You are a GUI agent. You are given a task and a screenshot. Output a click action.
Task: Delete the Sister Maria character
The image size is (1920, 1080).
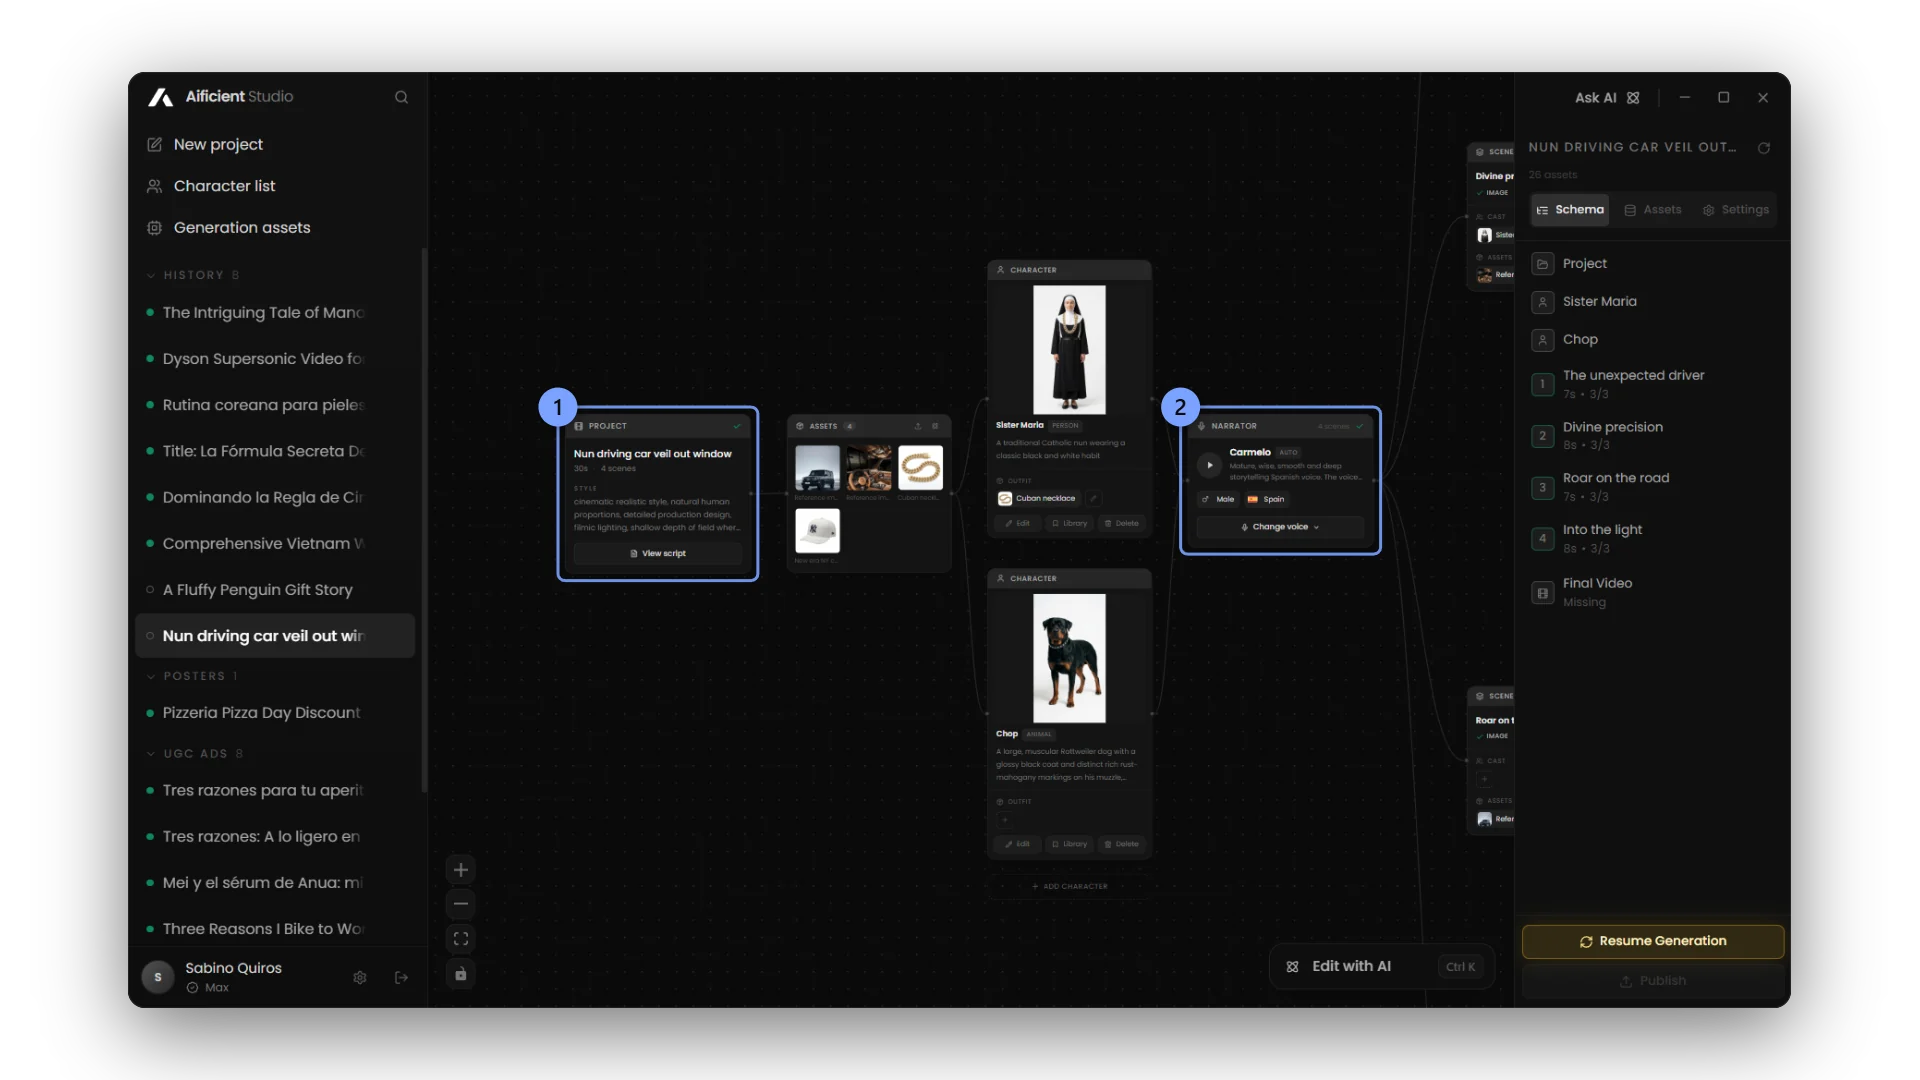[x=1121, y=523]
